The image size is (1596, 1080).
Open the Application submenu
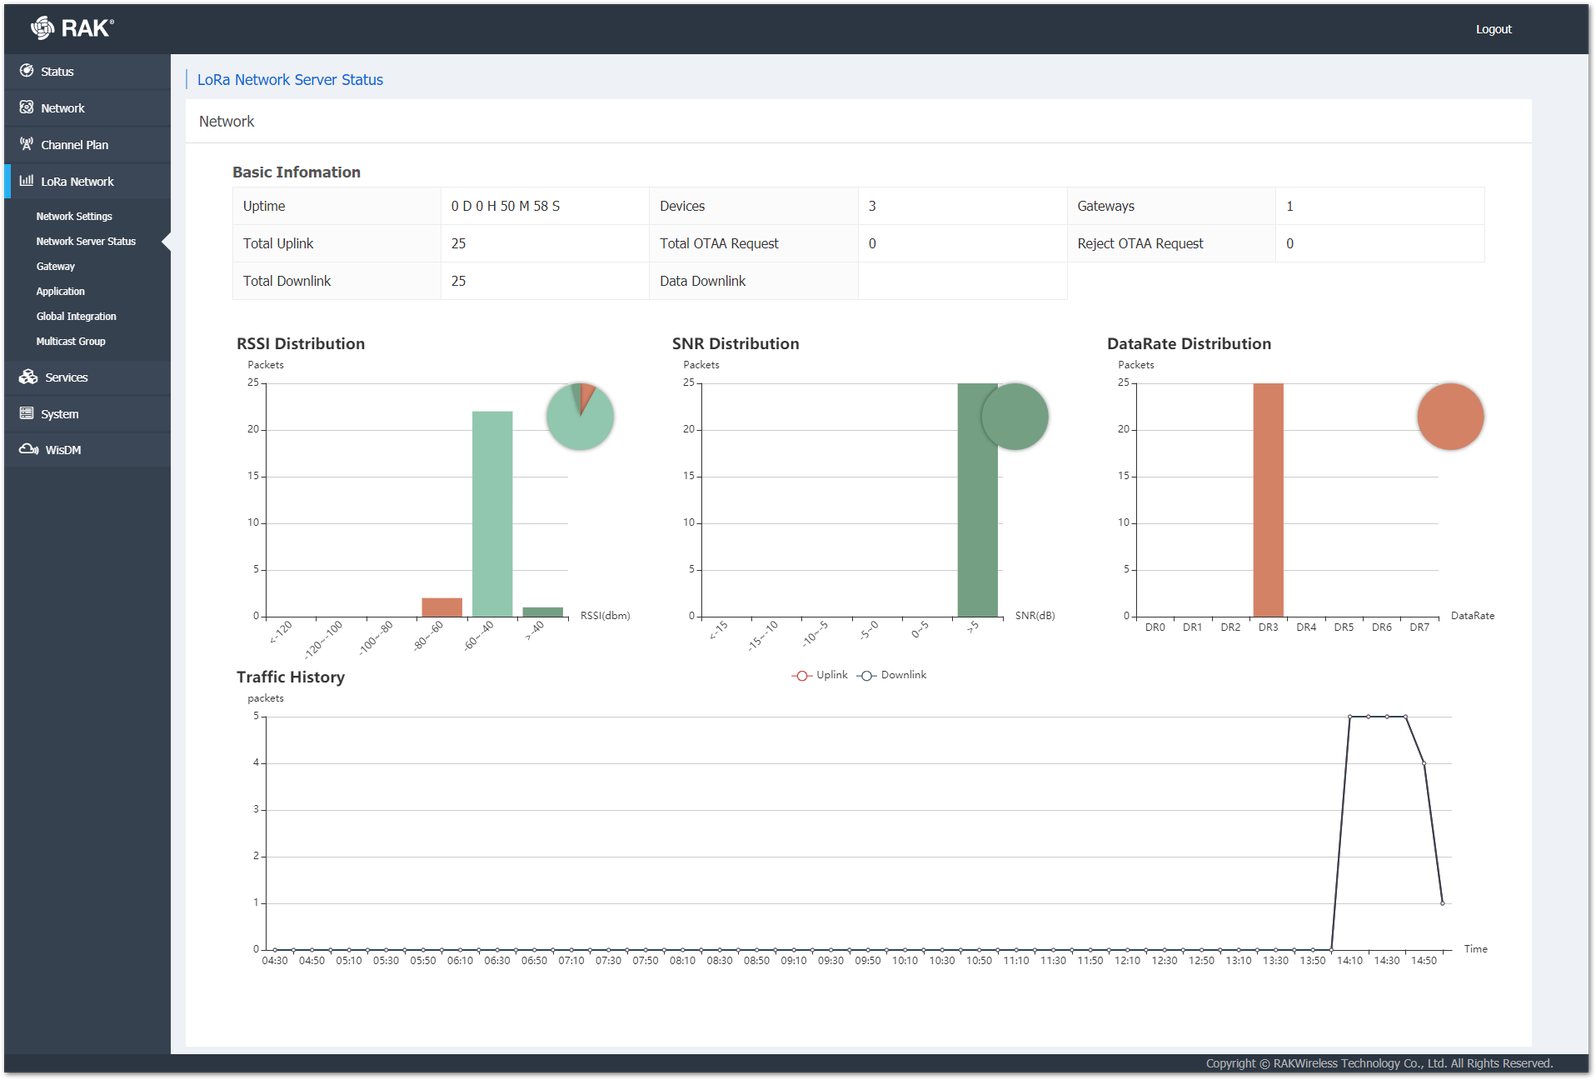61,291
